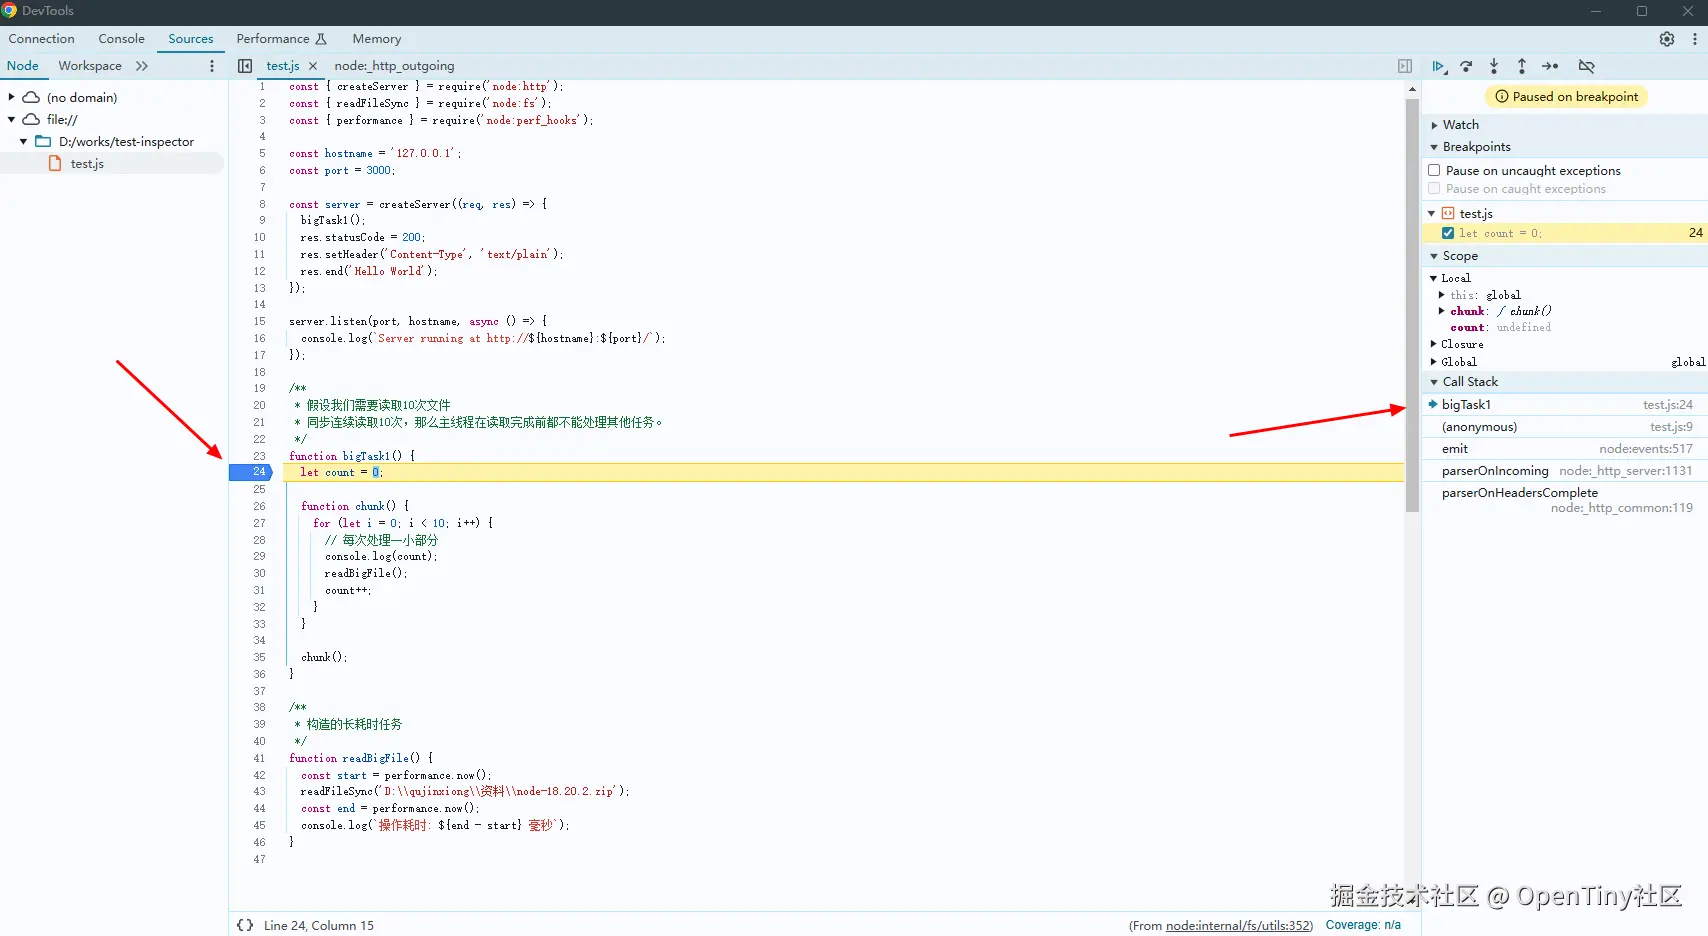Deactivate breakpoints icon
The width and height of the screenshot is (1708, 936).
click(1586, 66)
